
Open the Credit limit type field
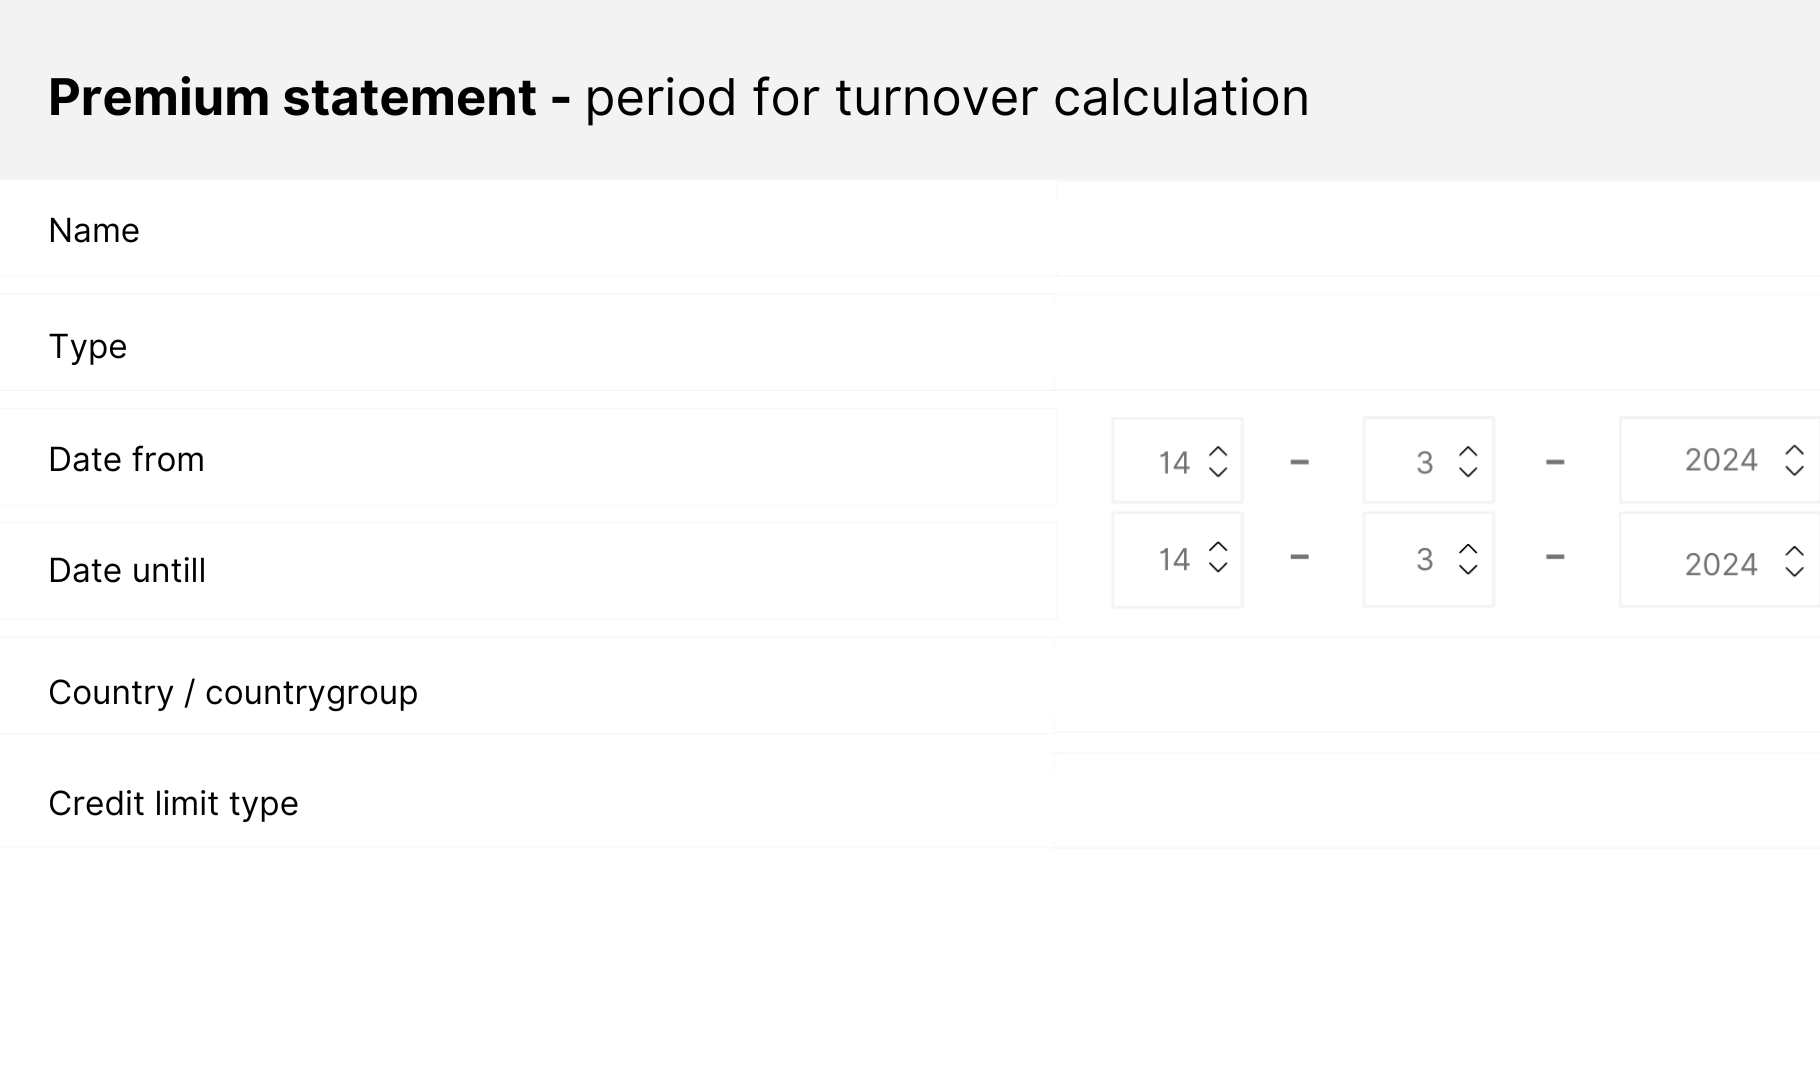tap(1438, 802)
